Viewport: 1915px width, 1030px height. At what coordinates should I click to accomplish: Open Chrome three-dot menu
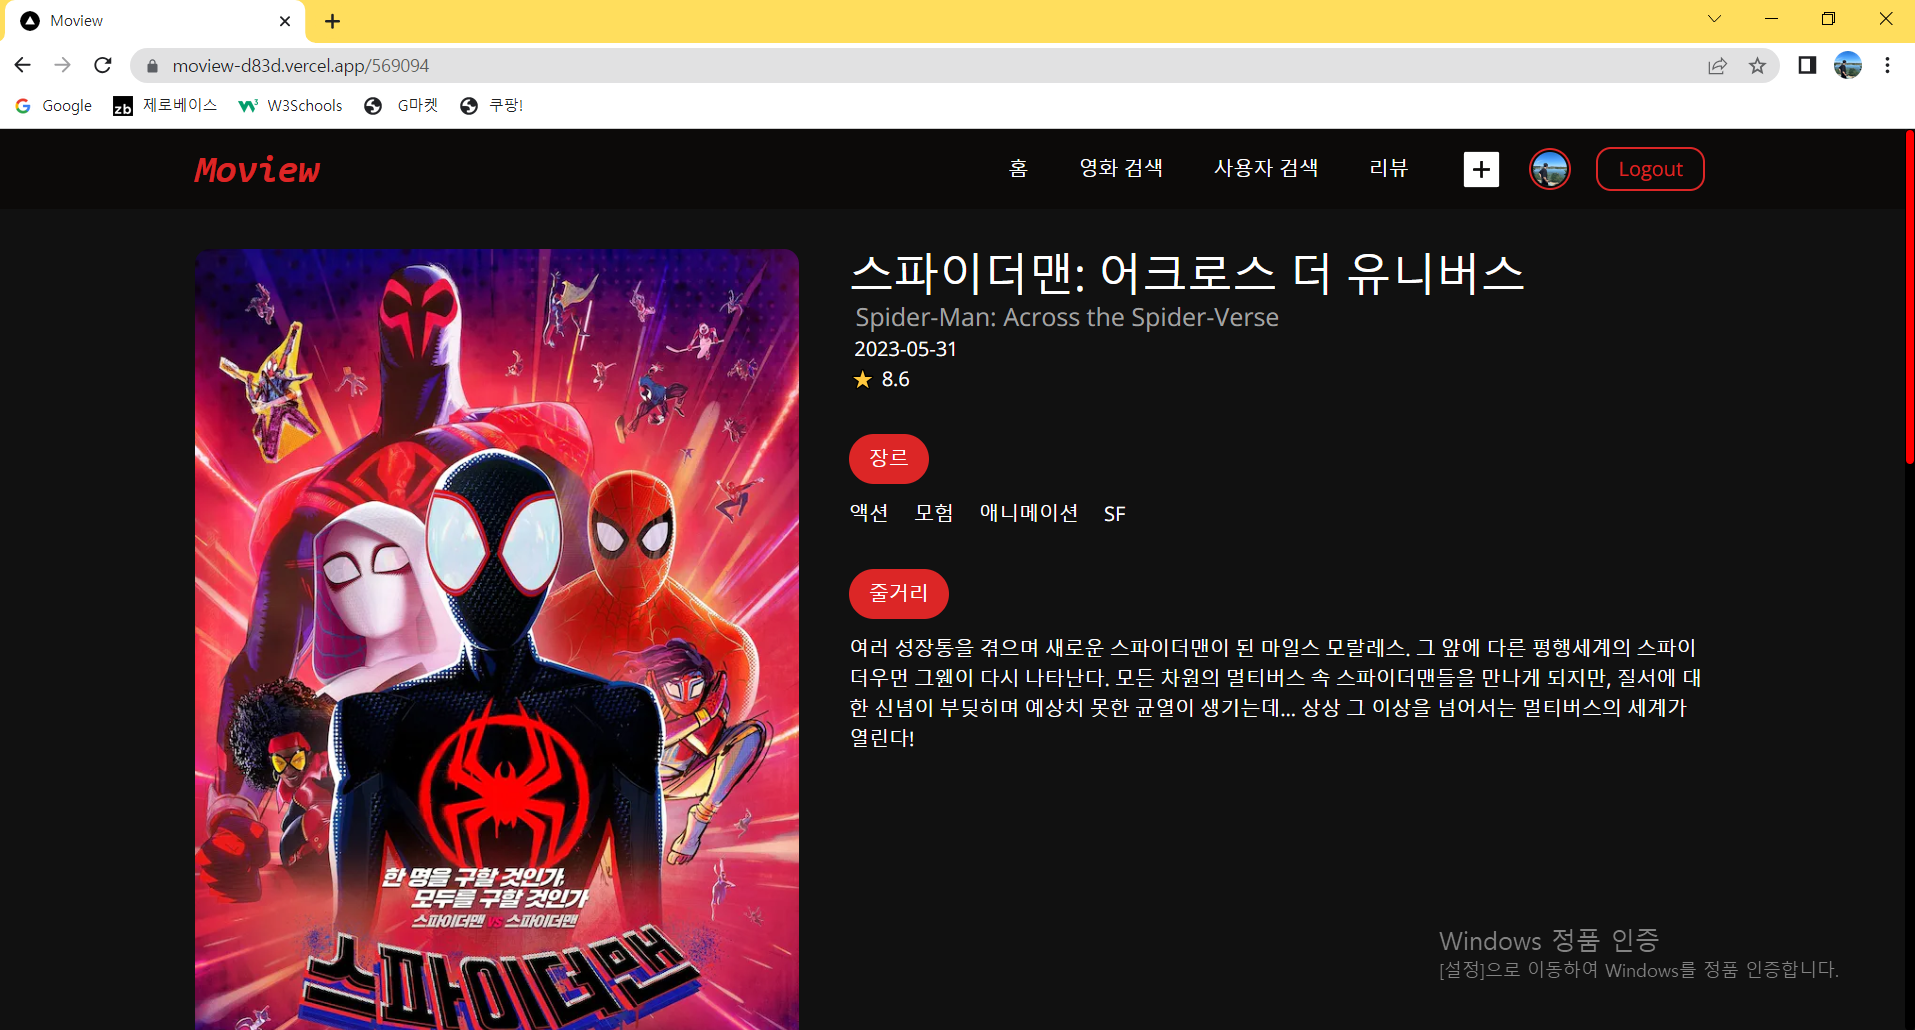coord(1887,65)
